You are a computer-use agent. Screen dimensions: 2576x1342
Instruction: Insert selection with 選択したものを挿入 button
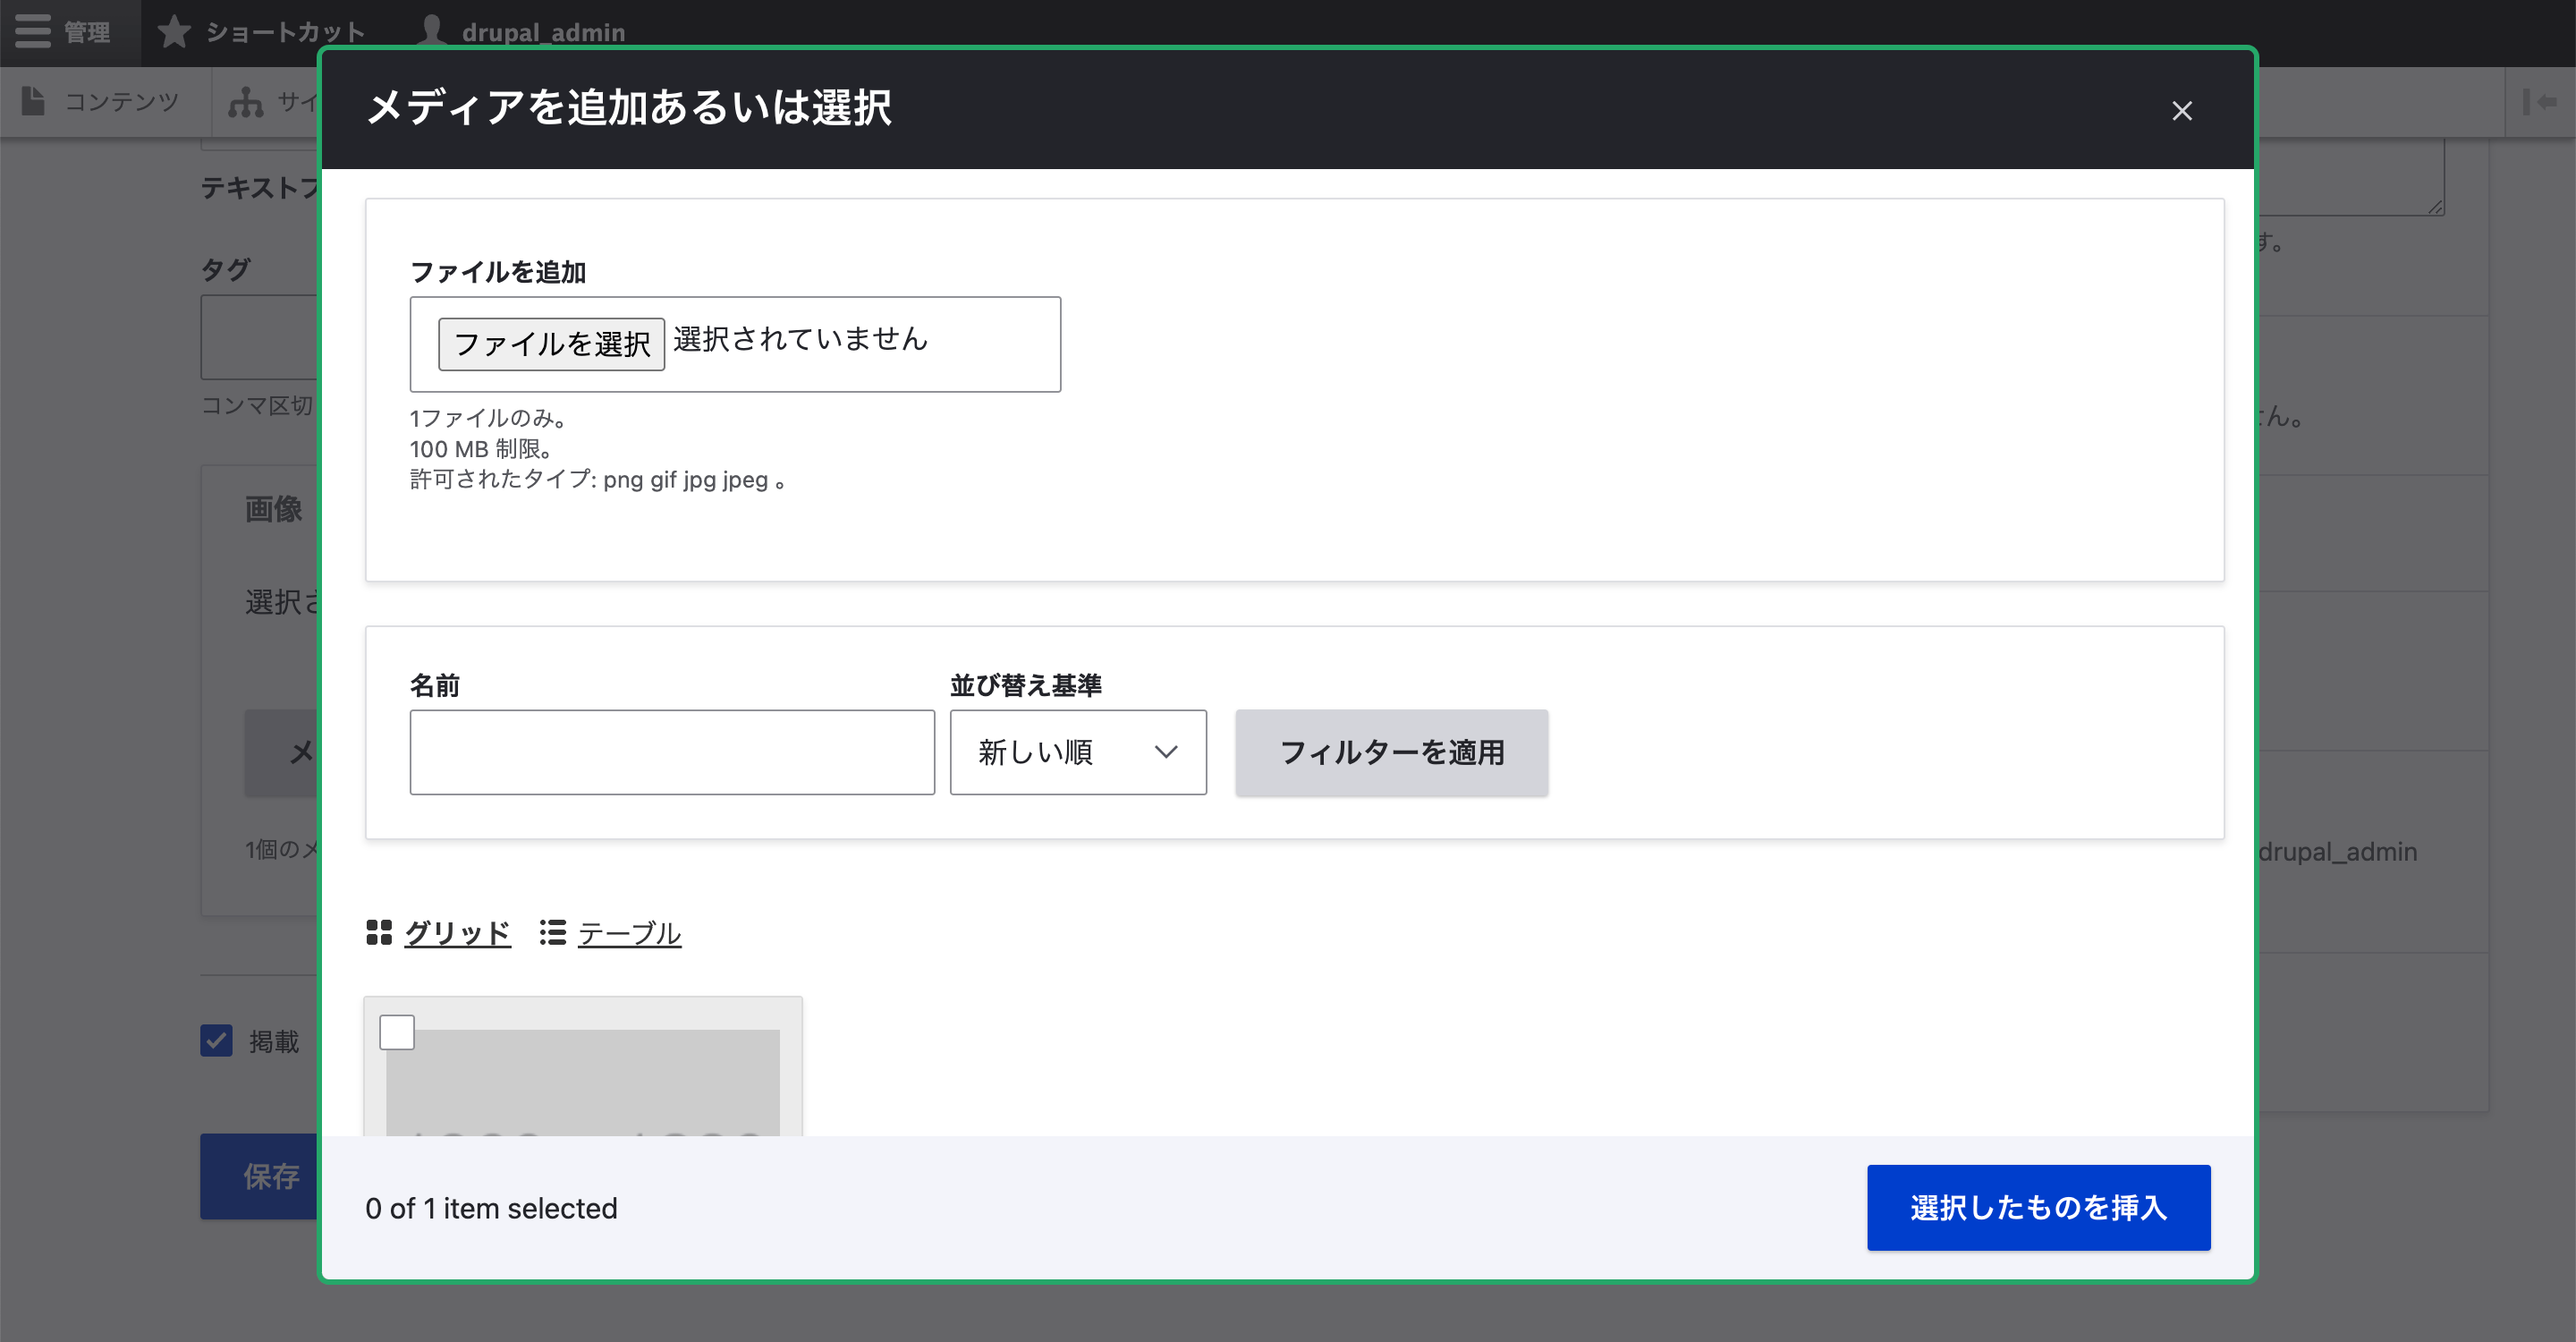click(x=2038, y=1207)
